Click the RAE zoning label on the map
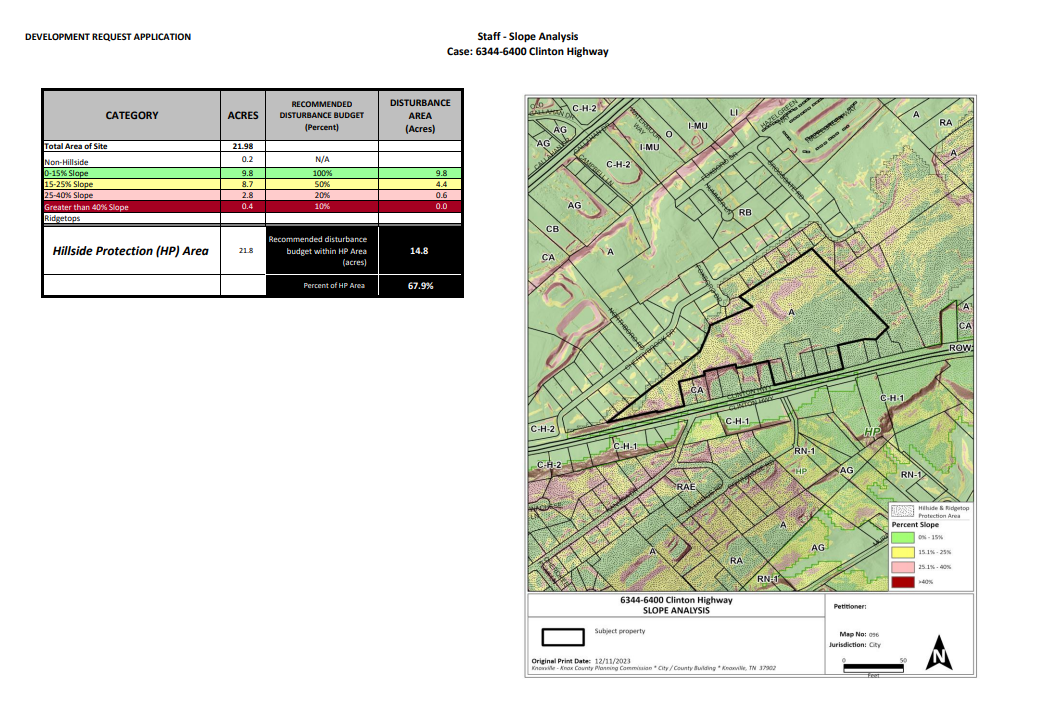 [685, 486]
